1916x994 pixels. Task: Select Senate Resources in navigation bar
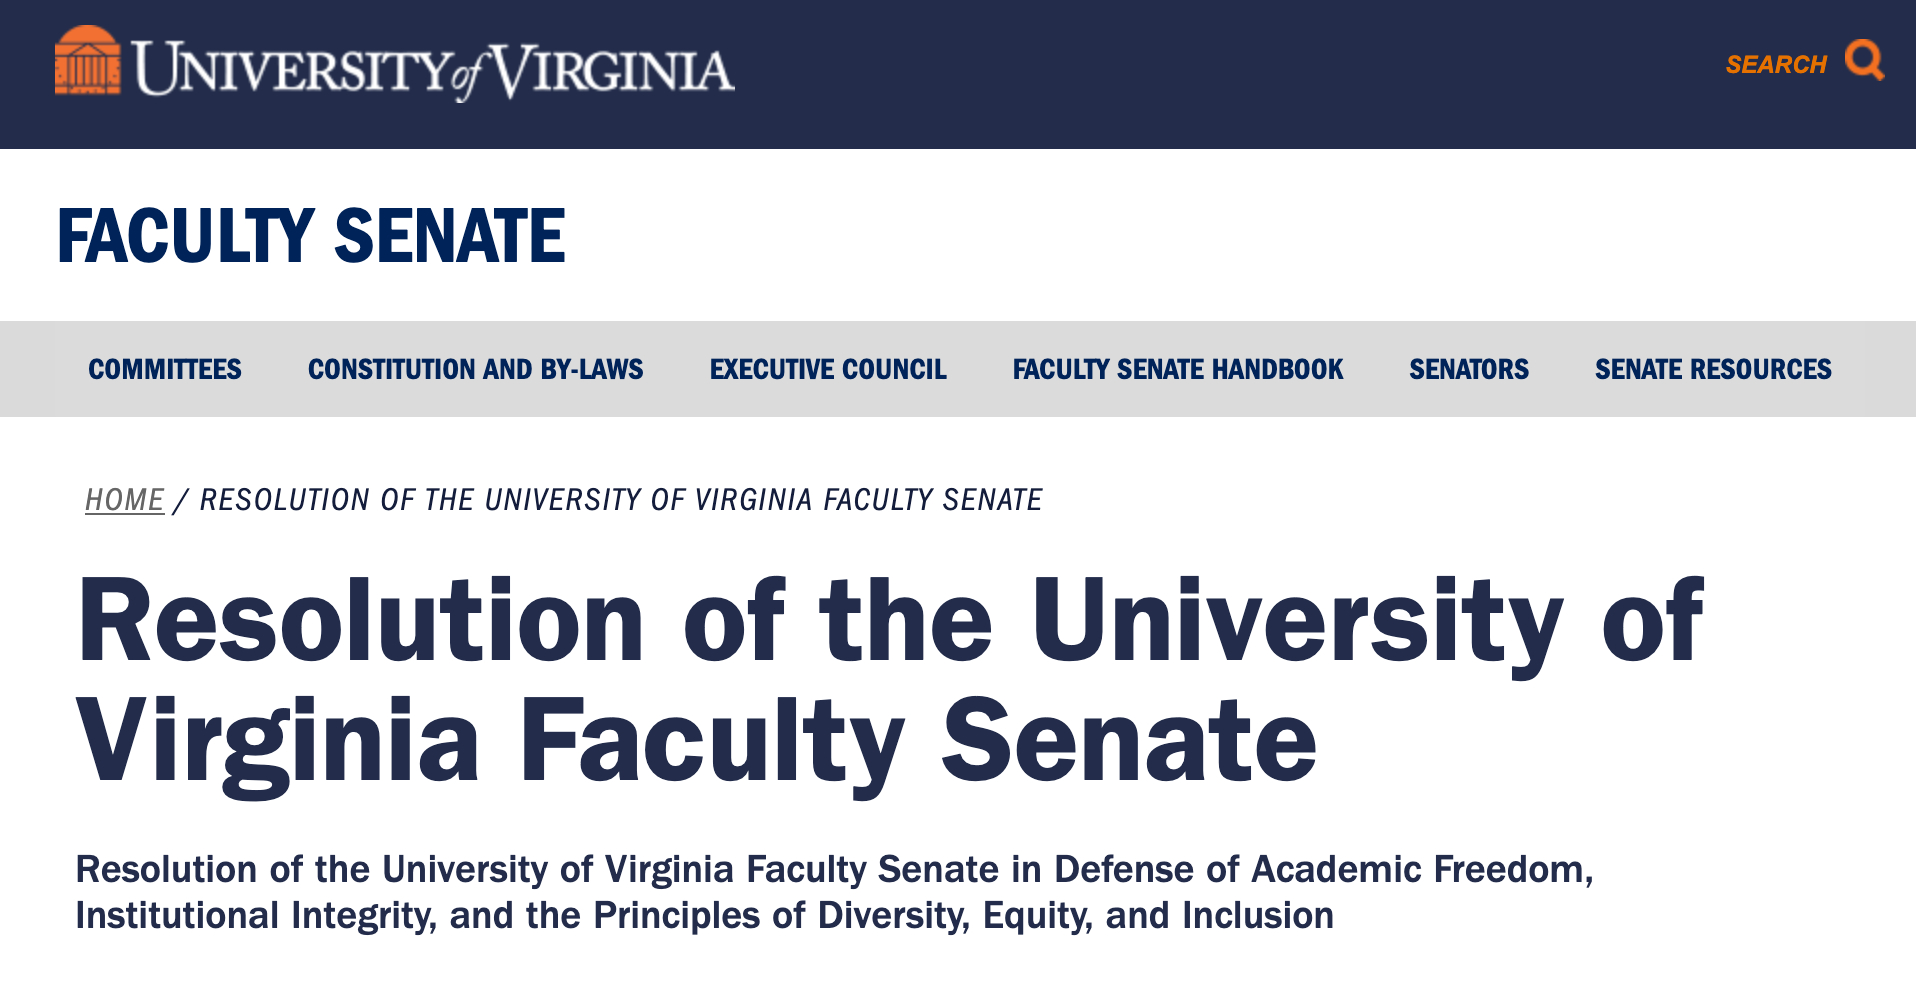pyautogui.click(x=1712, y=370)
